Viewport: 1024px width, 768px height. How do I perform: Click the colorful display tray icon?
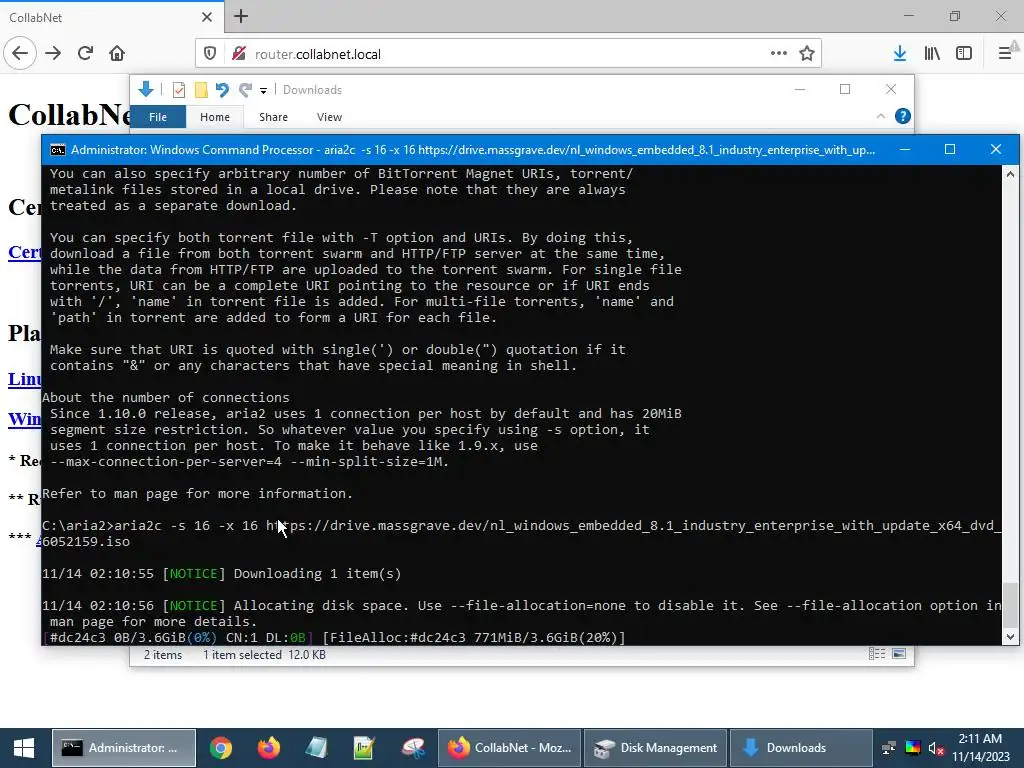click(x=912, y=748)
